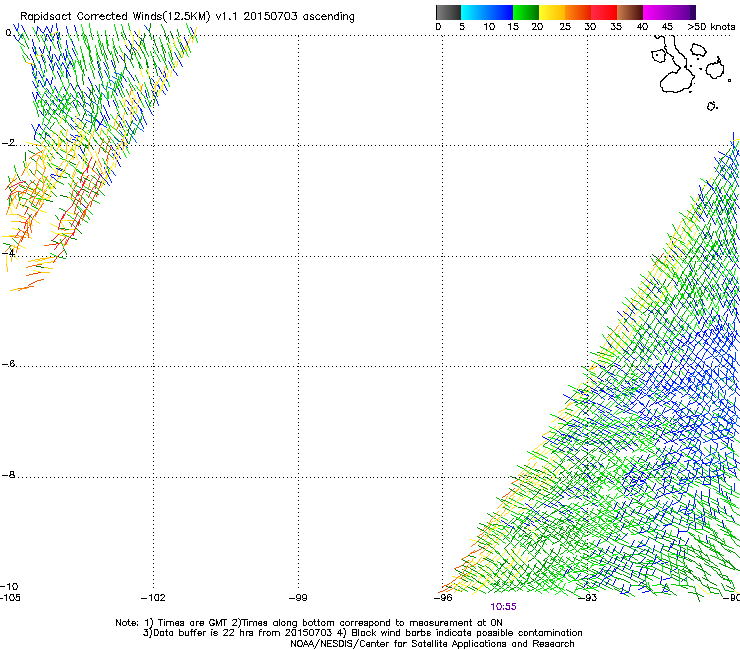This screenshot has width=740, height=650.
Task: Click the blue 10-15 knots legend segment
Action: click(x=500, y=12)
